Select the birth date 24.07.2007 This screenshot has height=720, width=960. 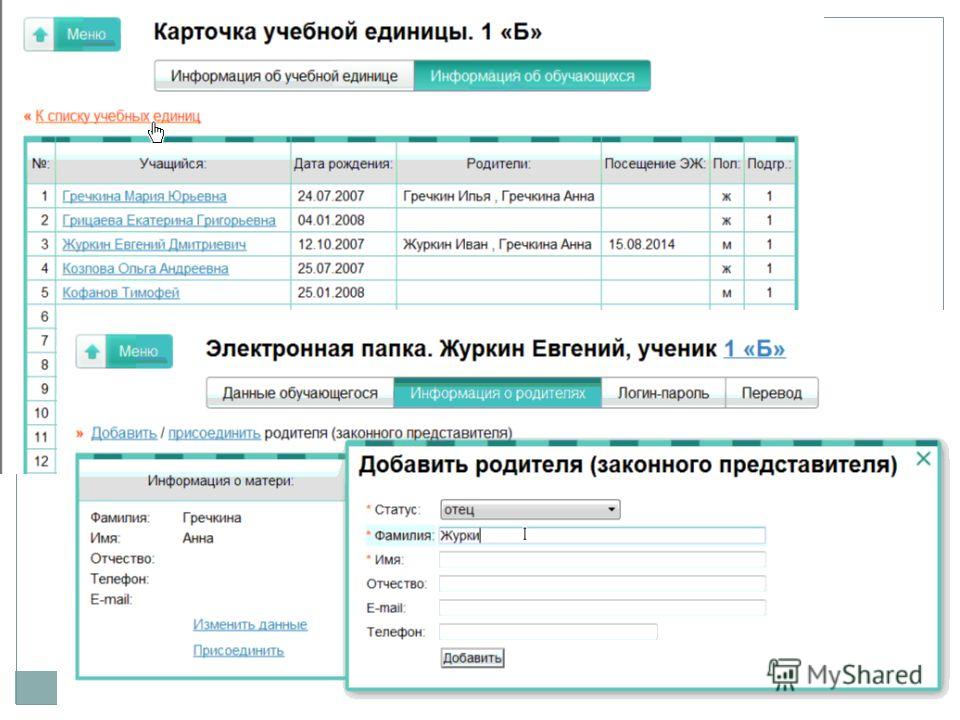point(331,196)
